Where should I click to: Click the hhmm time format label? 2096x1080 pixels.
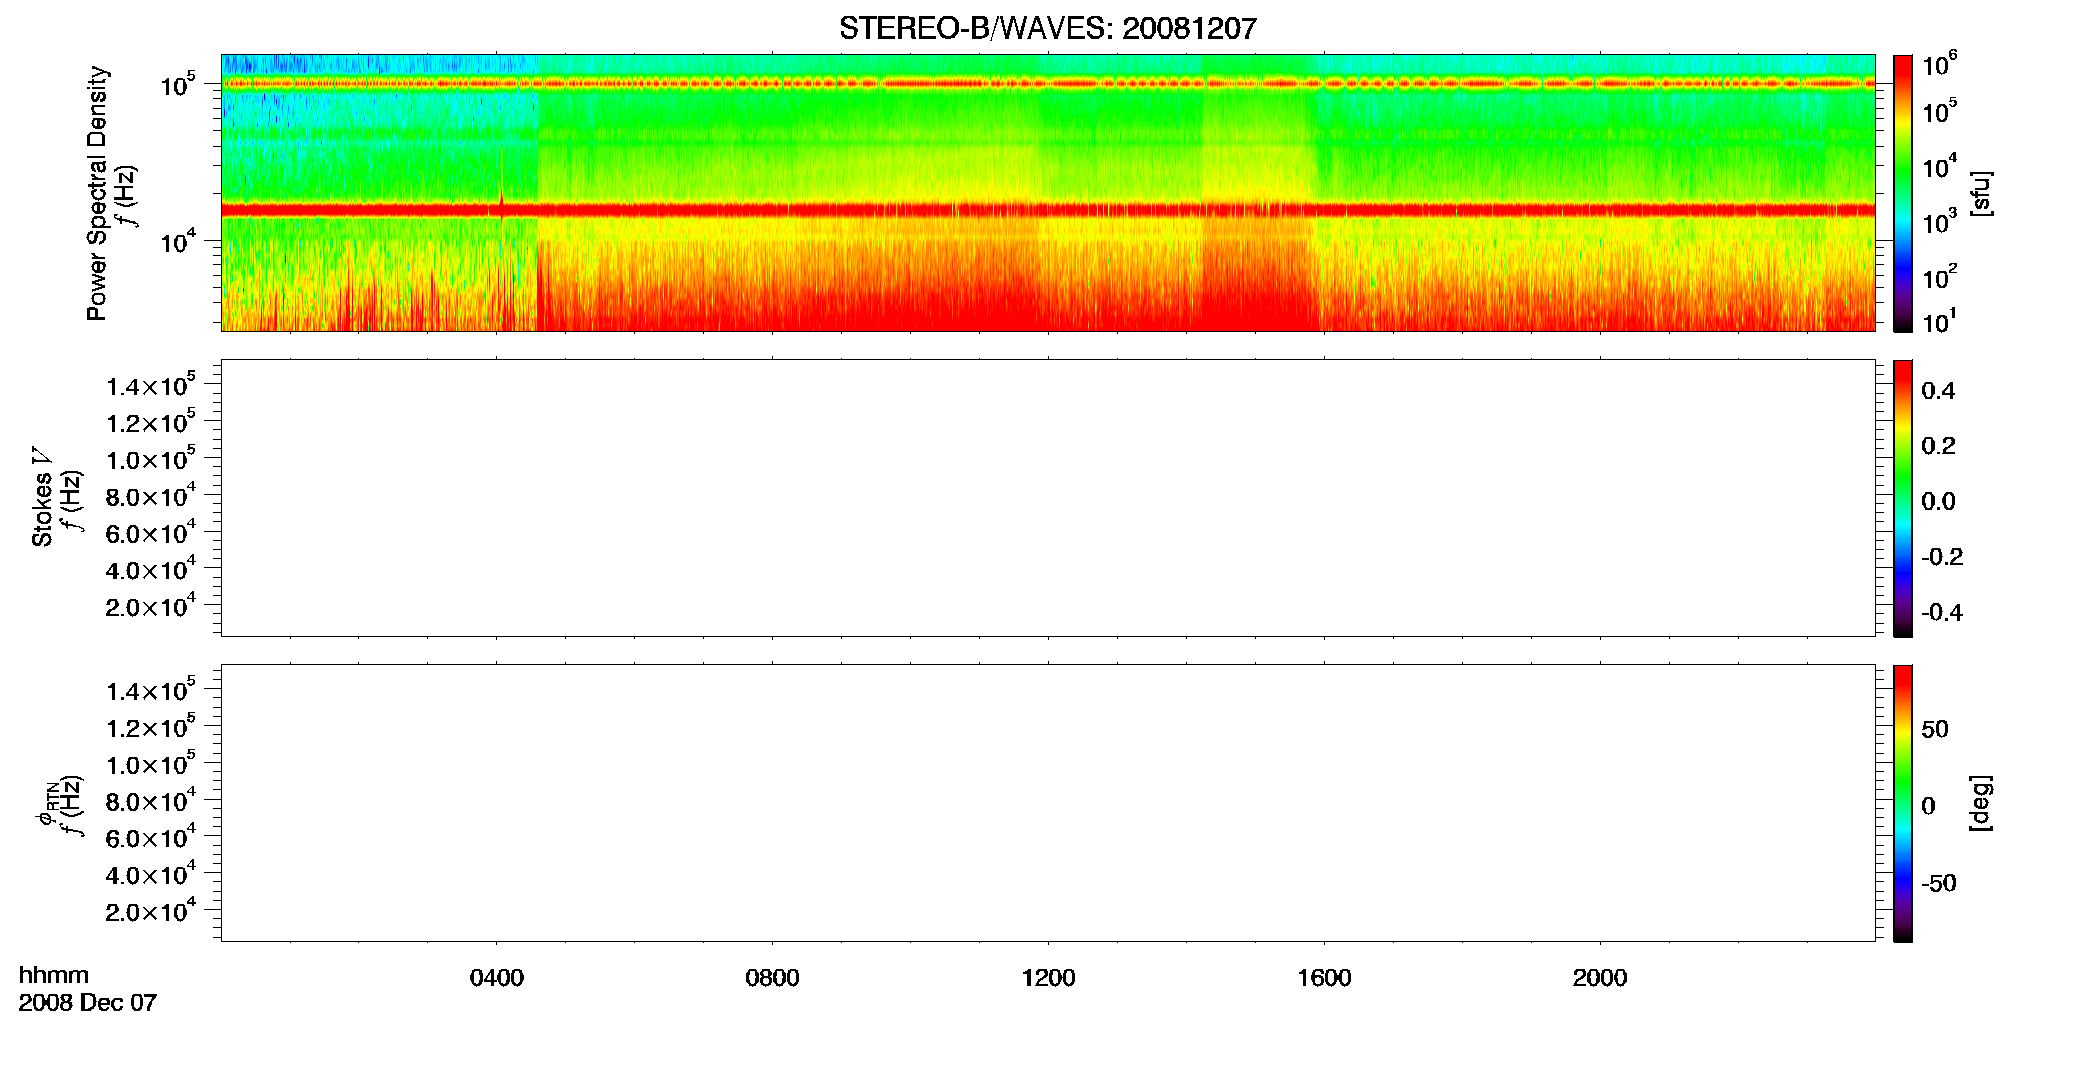point(54,975)
